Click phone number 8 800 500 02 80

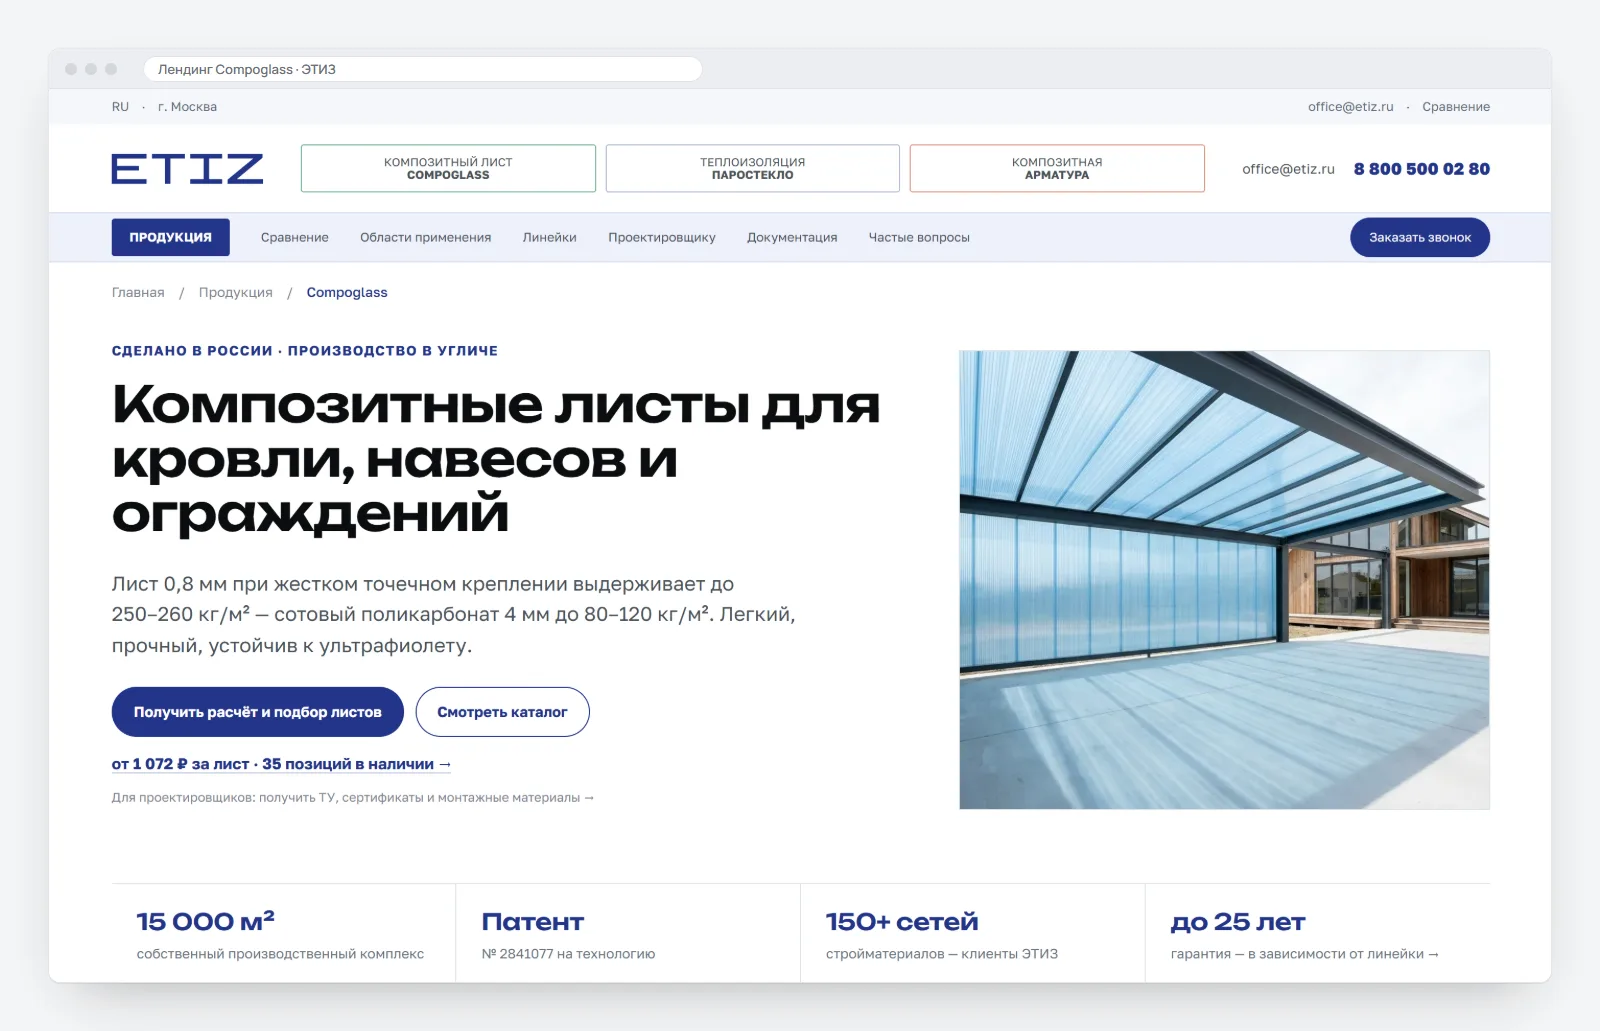coord(1422,169)
